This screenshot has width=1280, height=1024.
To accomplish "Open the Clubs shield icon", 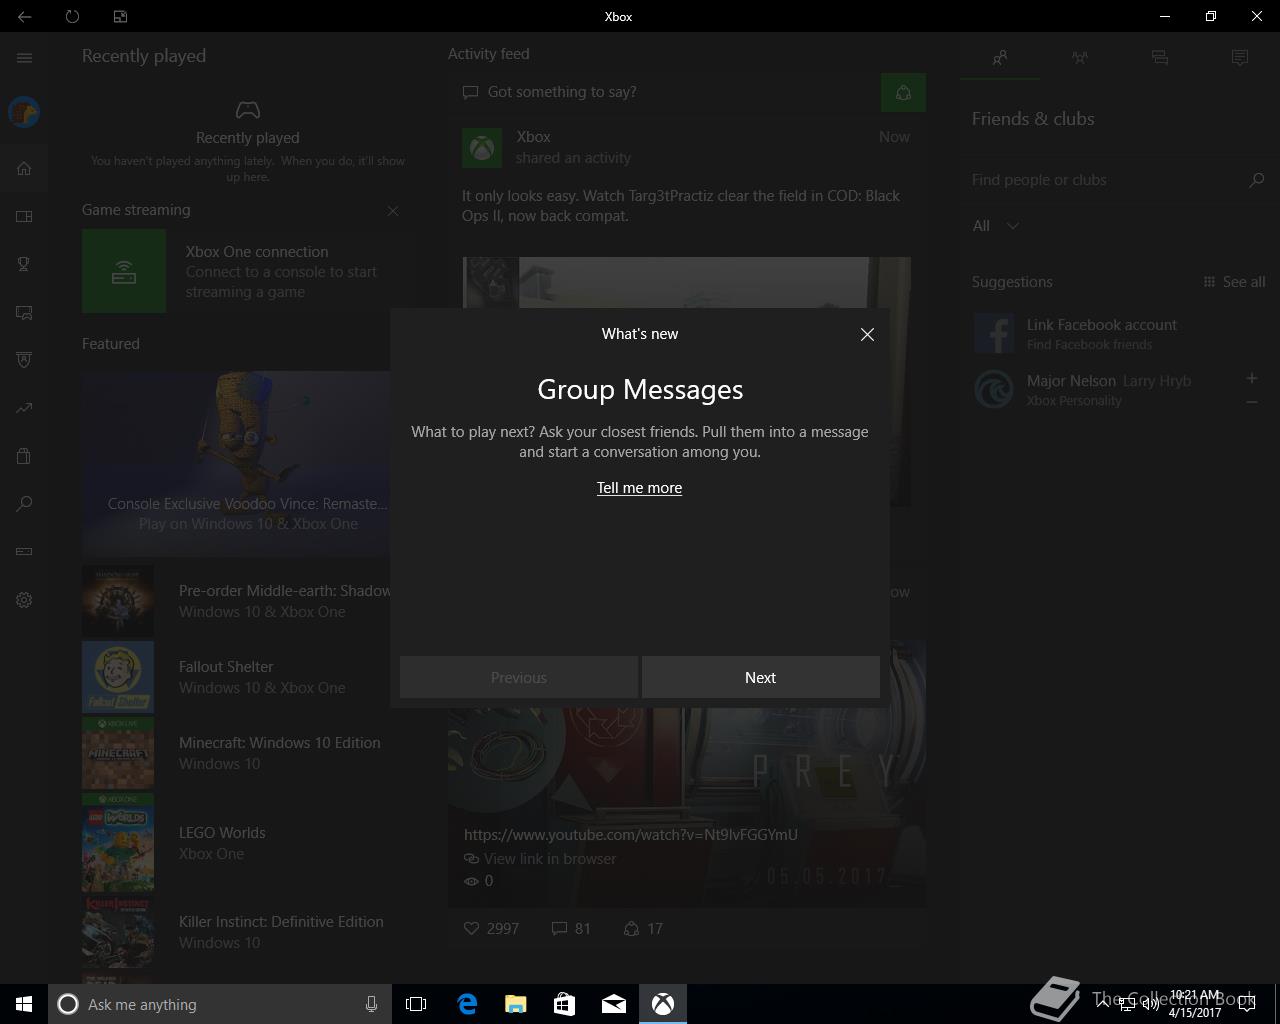I will 24,360.
